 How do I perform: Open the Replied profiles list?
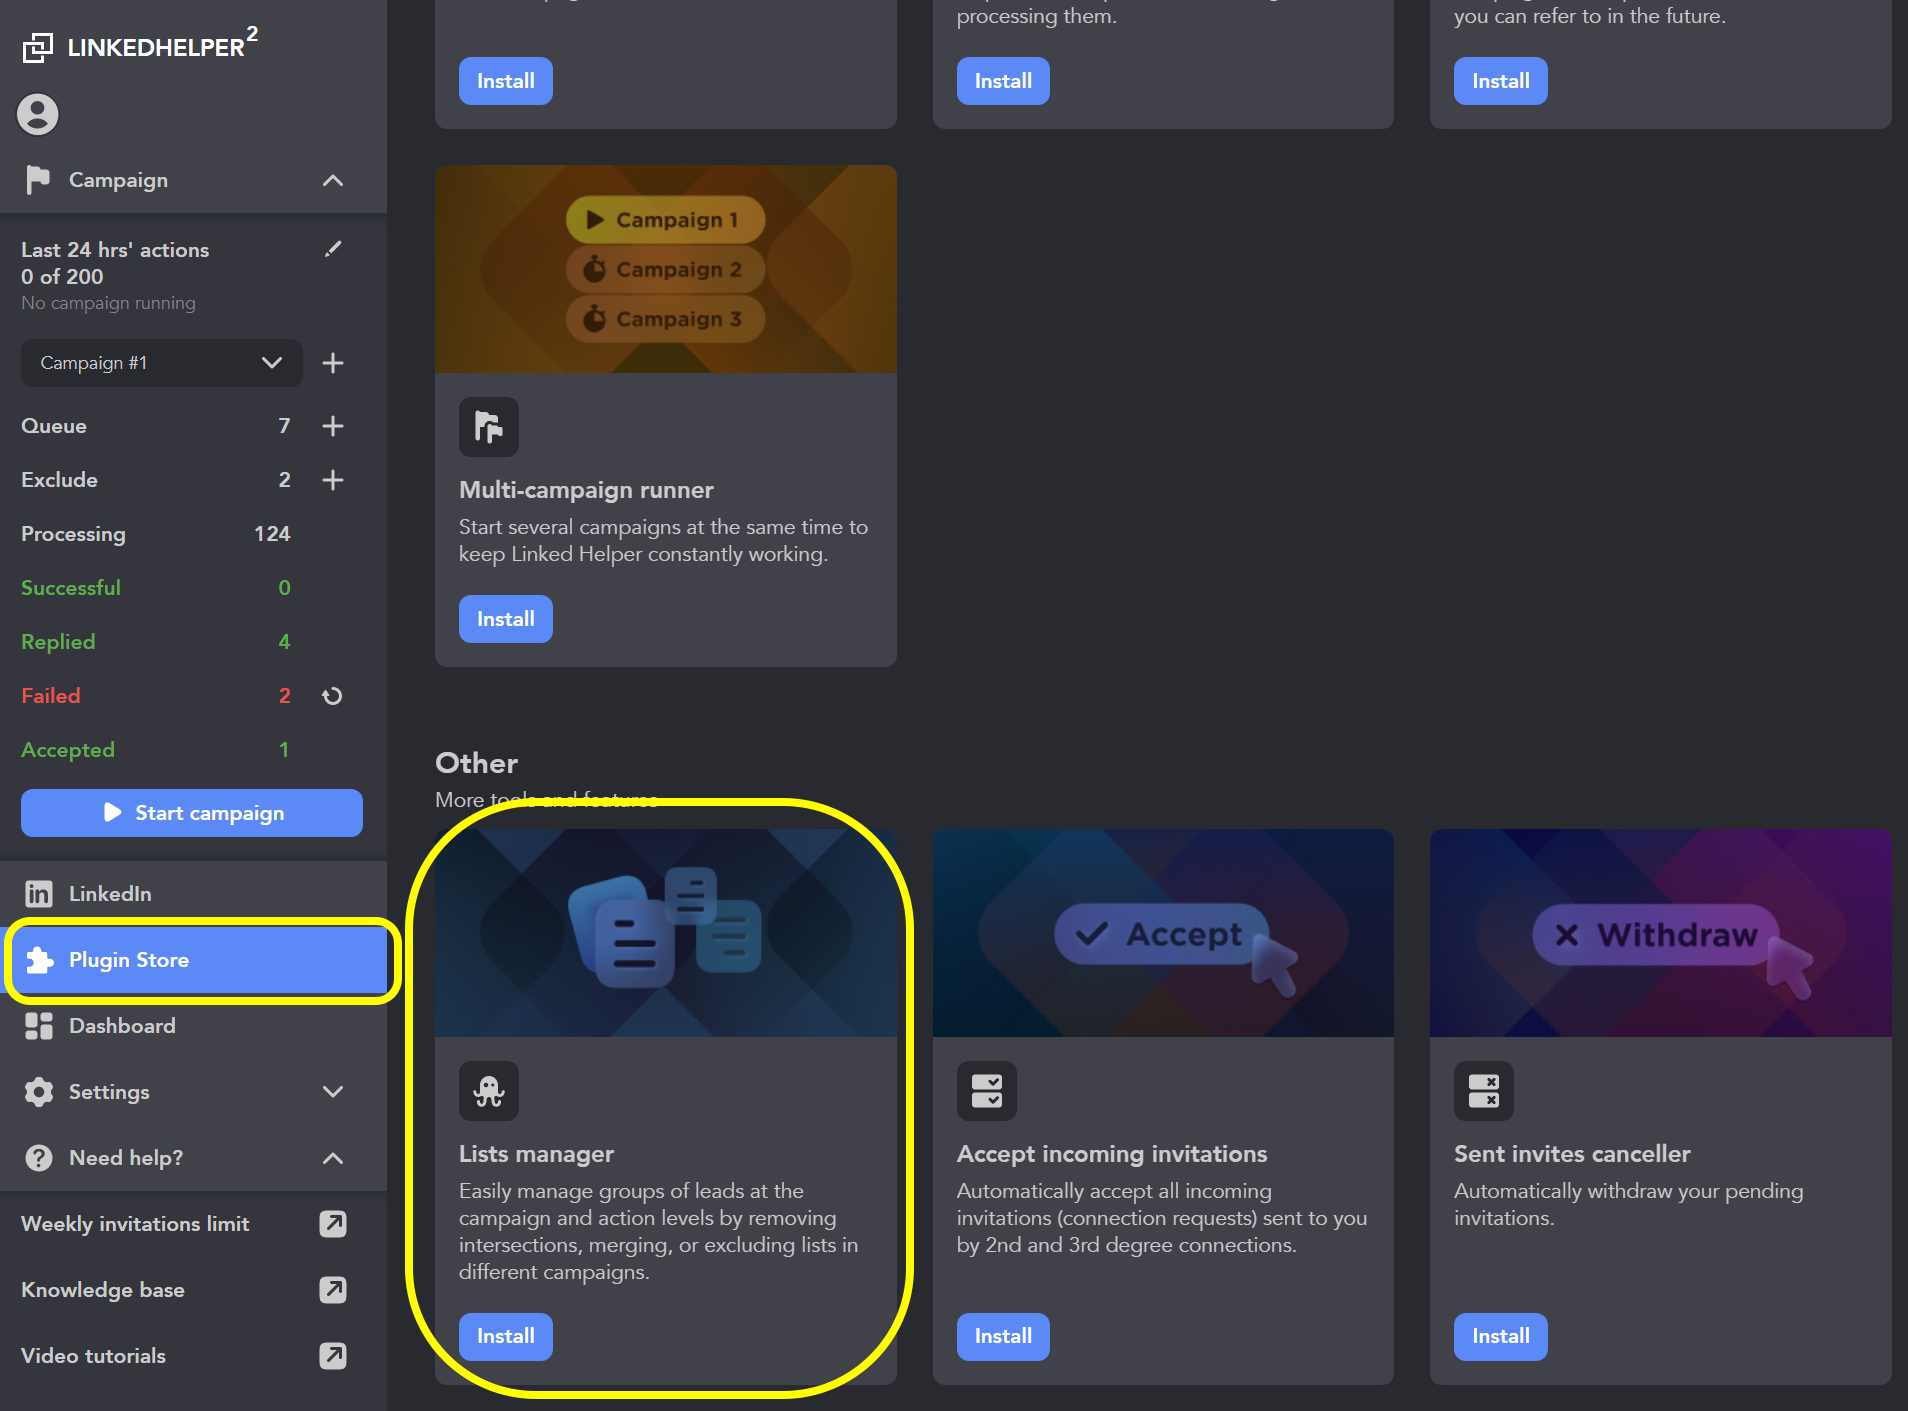pyautogui.click(x=58, y=642)
